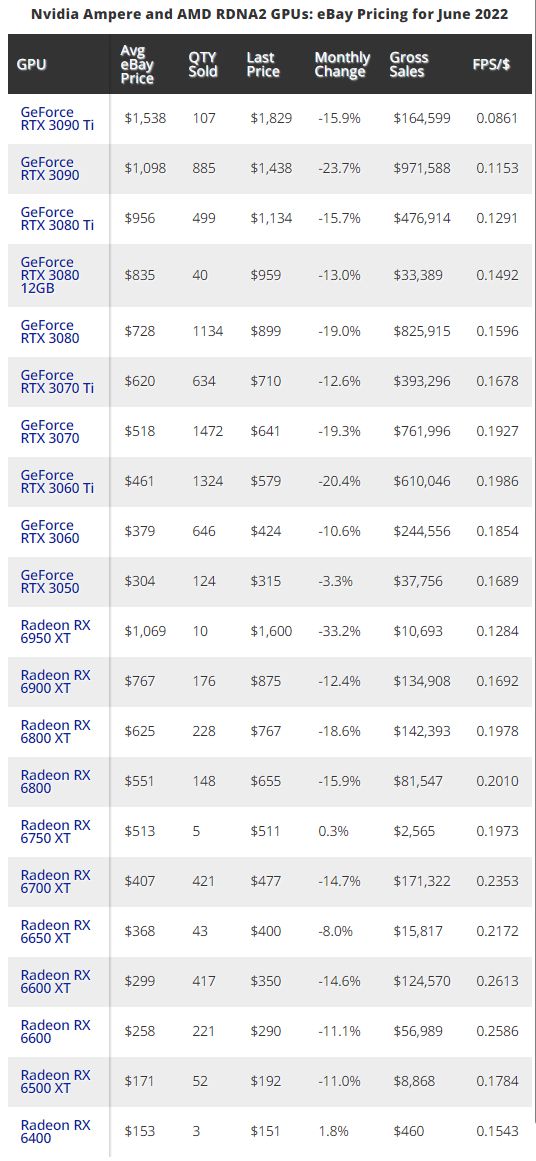Open the Radeon RX 6950 XT link
Viewport: 536px width, 1161px height.
pyautogui.click(x=56, y=632)
